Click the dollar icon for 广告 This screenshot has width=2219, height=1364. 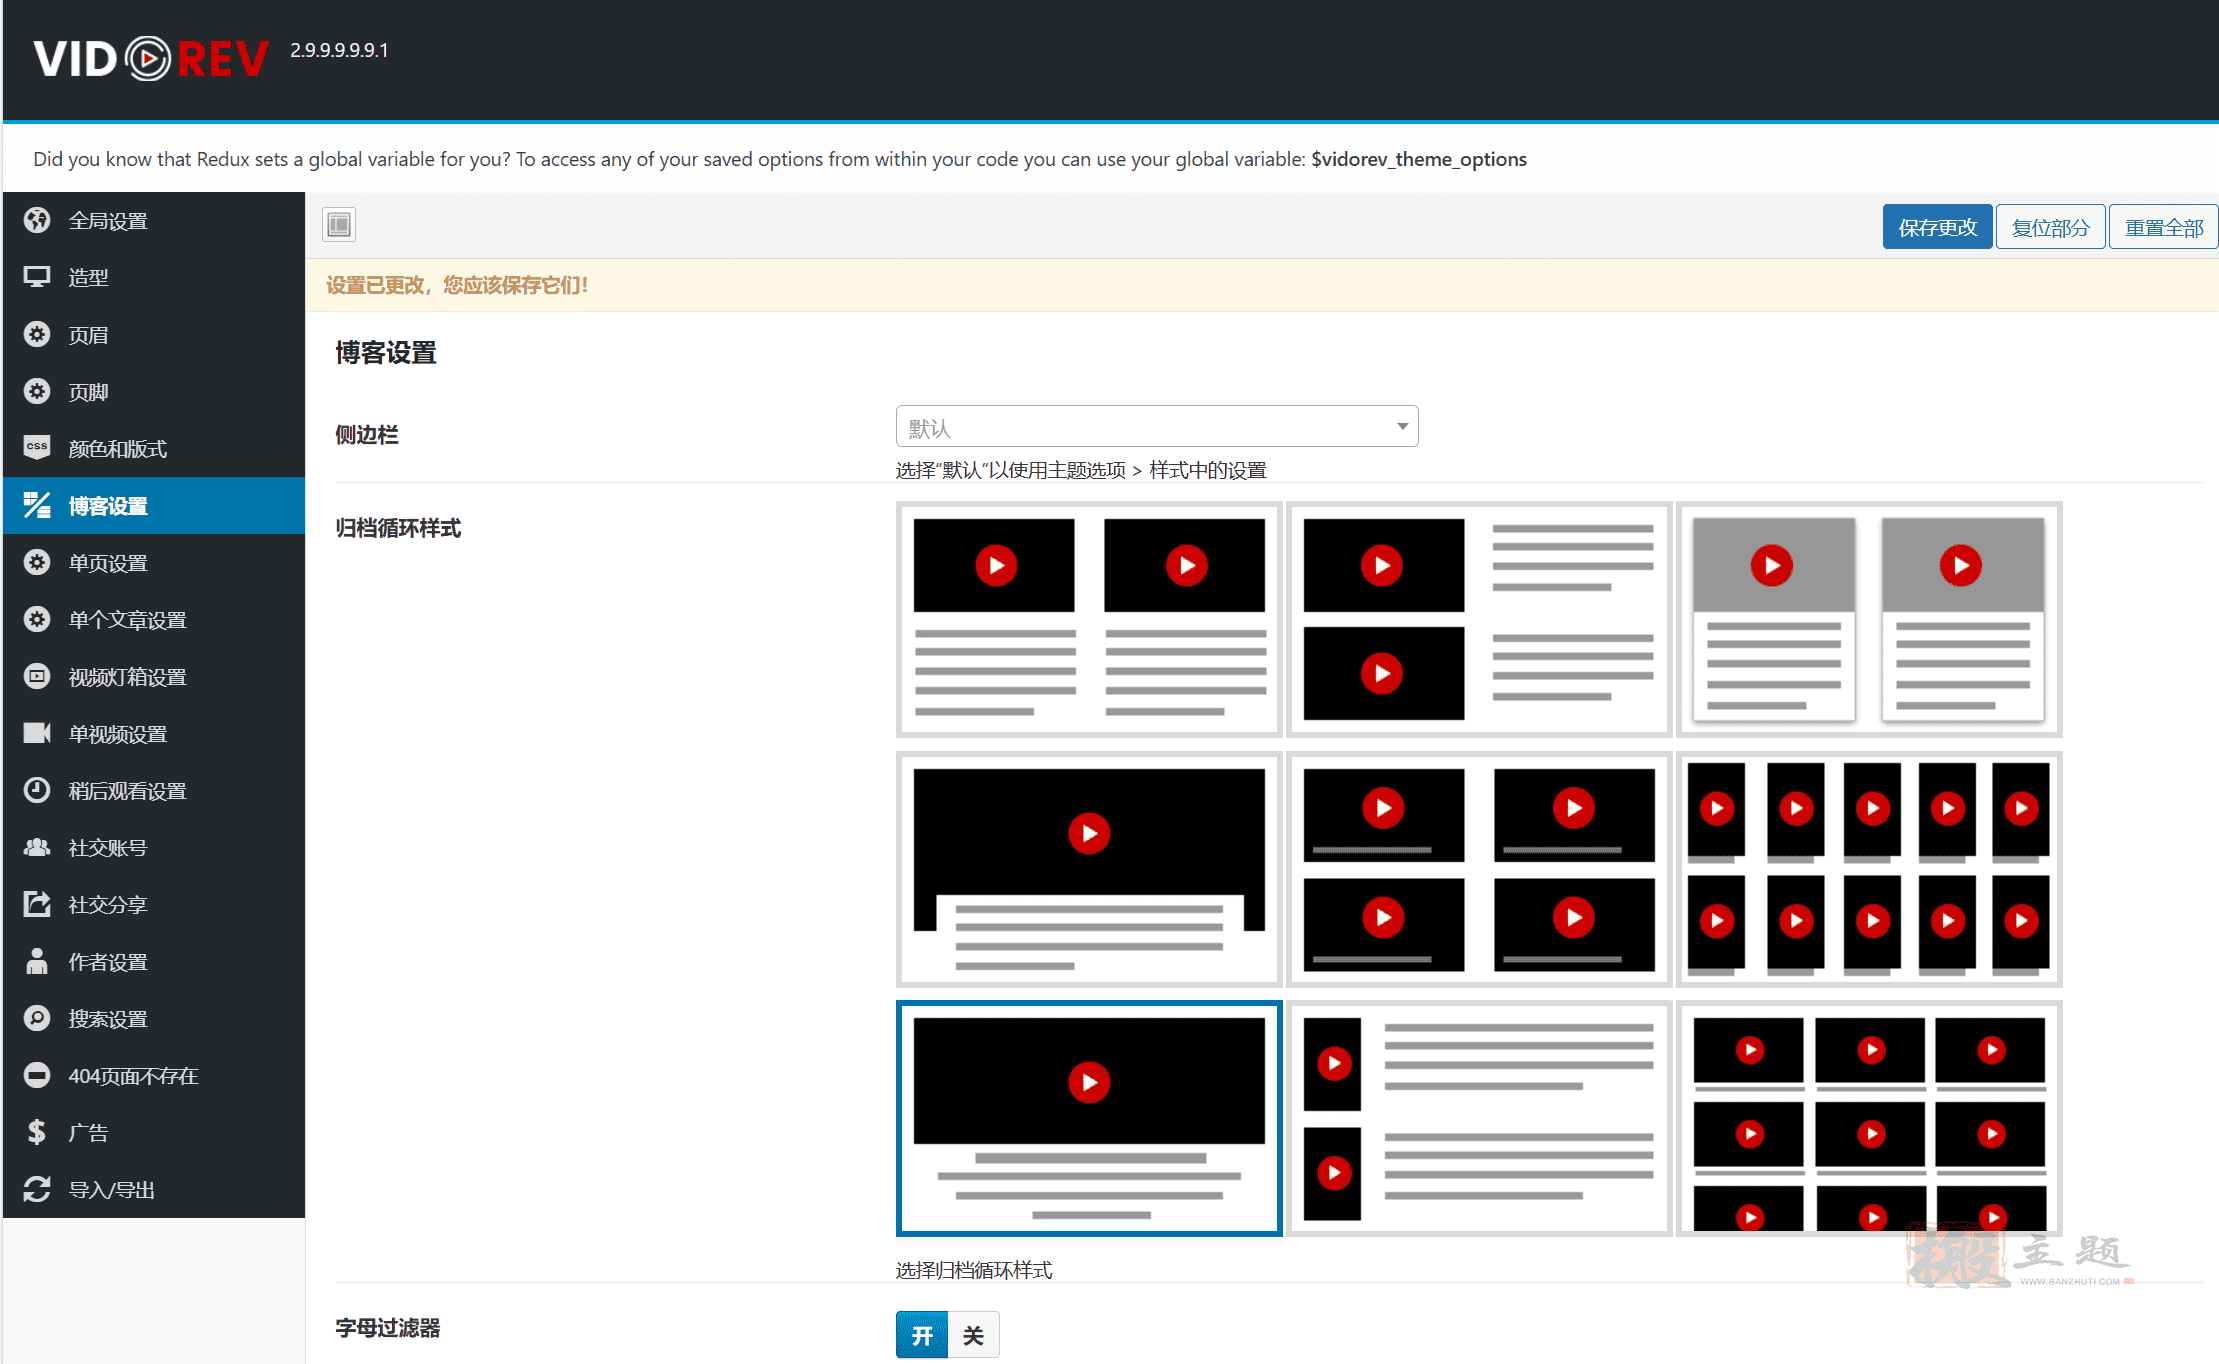click(x=37, y=1132)
